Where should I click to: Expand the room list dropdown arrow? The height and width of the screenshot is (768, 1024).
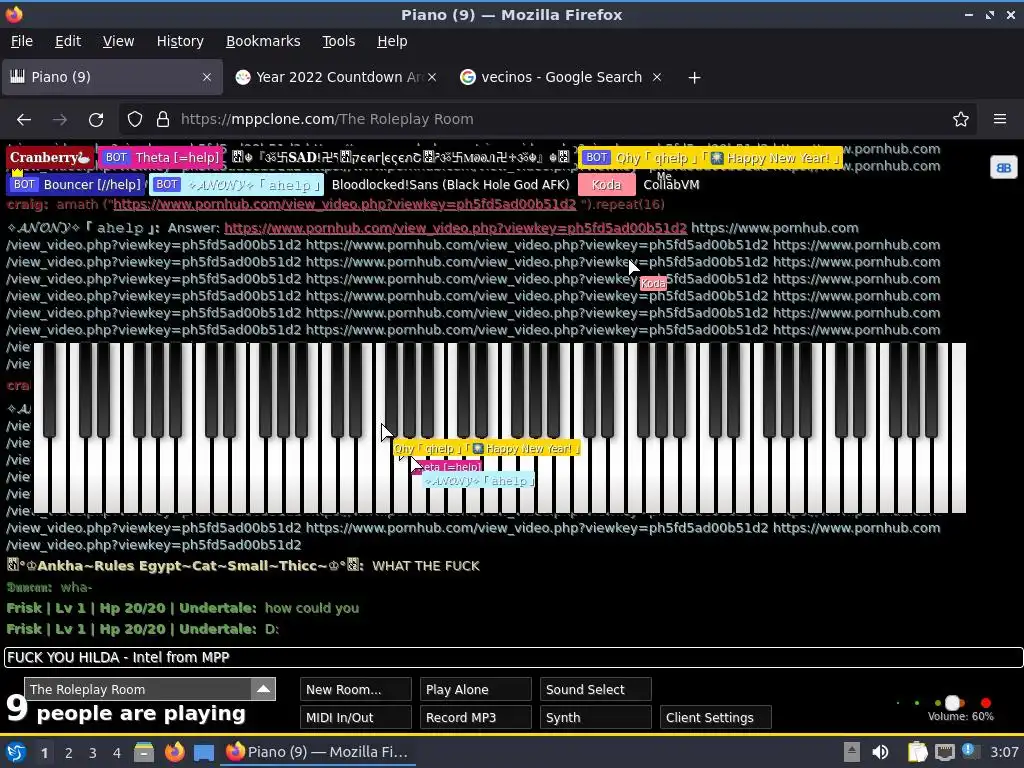coord(263,689)
